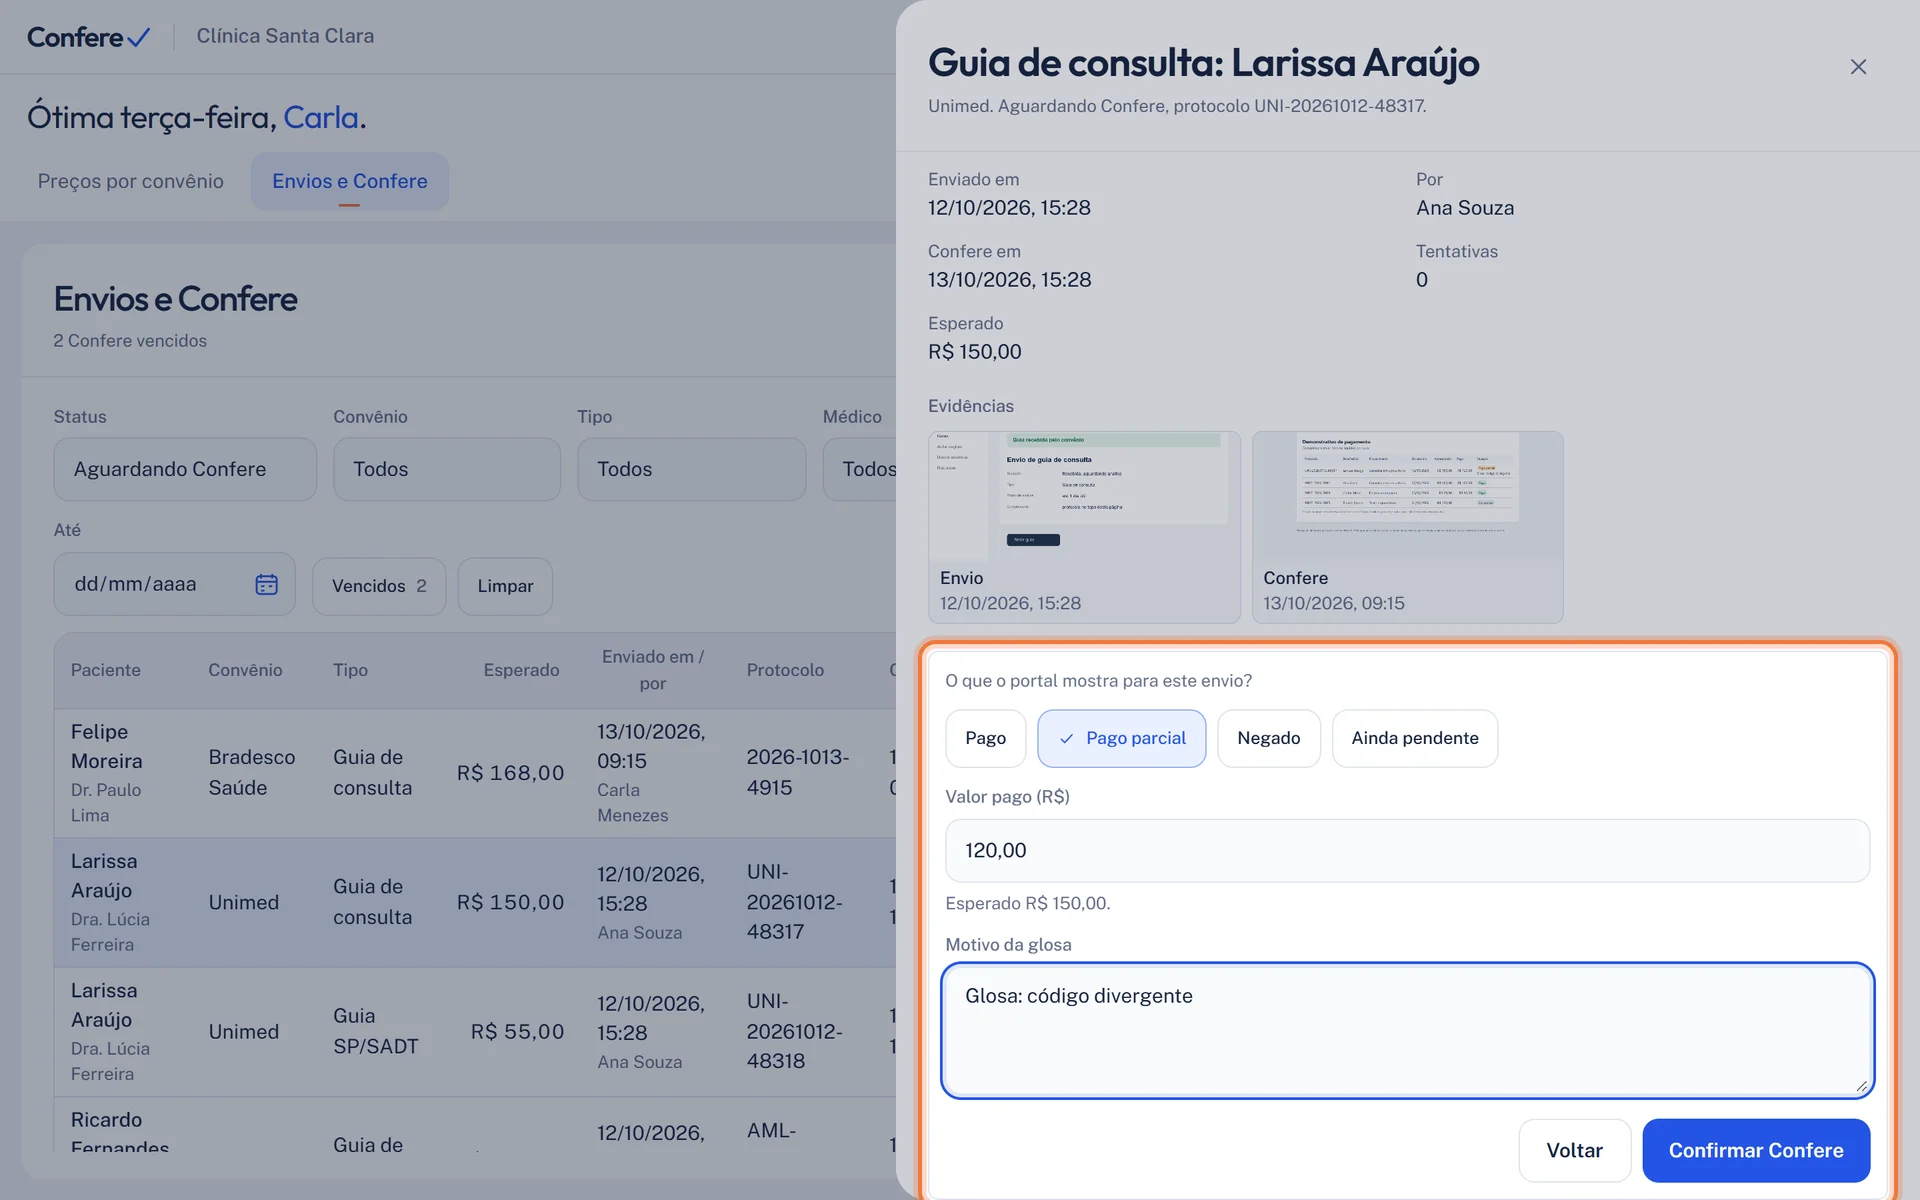
Task: Click the Voltar button
Action: tap(1574, 1150)
